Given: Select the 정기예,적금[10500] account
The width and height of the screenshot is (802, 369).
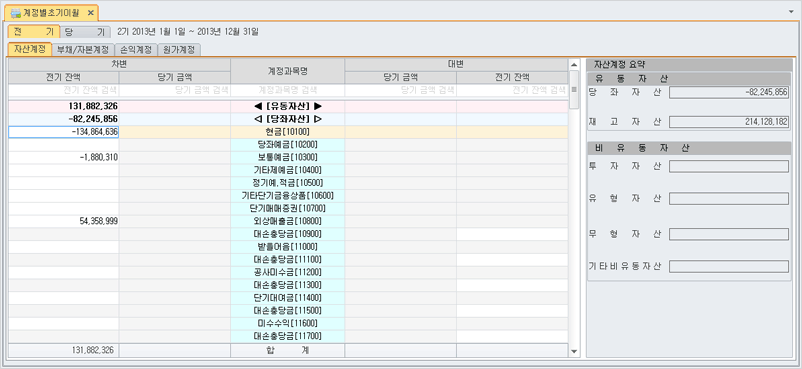Looking at the screenshot, I should (287, 183).
